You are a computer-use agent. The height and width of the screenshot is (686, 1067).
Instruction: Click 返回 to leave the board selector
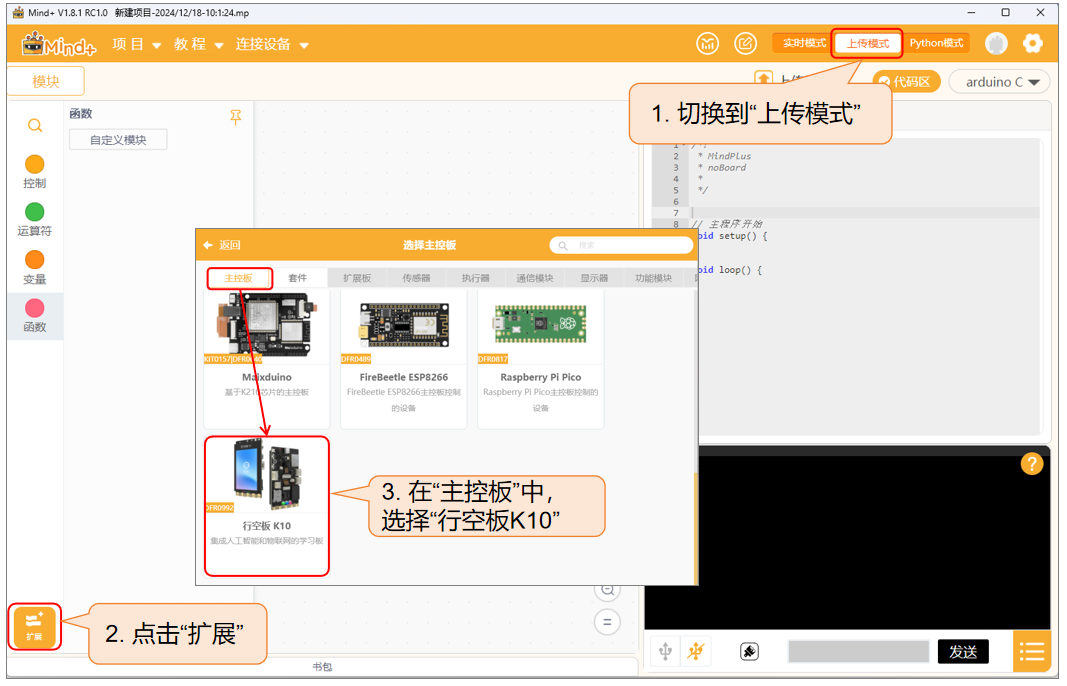click(x=223, y=246)
